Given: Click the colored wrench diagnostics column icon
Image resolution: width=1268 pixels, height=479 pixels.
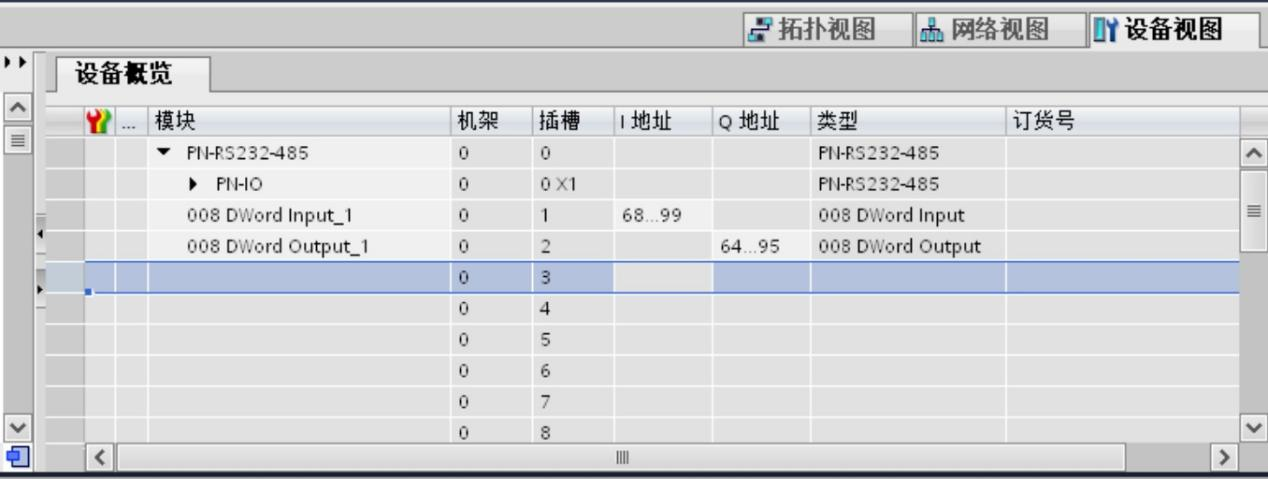Looking at the screenshot, I should pyautogui.click(x=100, y=122).
